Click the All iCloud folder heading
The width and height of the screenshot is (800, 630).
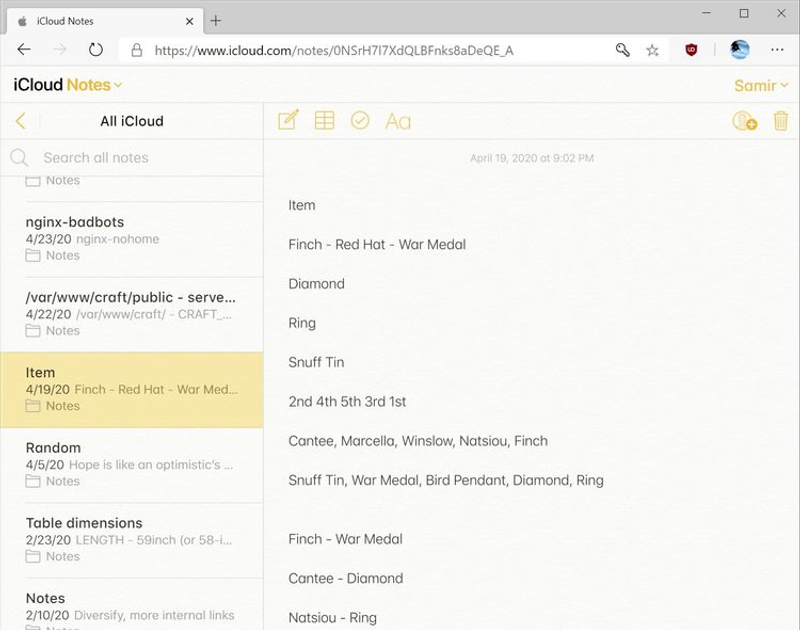pyautogui.click(x=132, y=121)
